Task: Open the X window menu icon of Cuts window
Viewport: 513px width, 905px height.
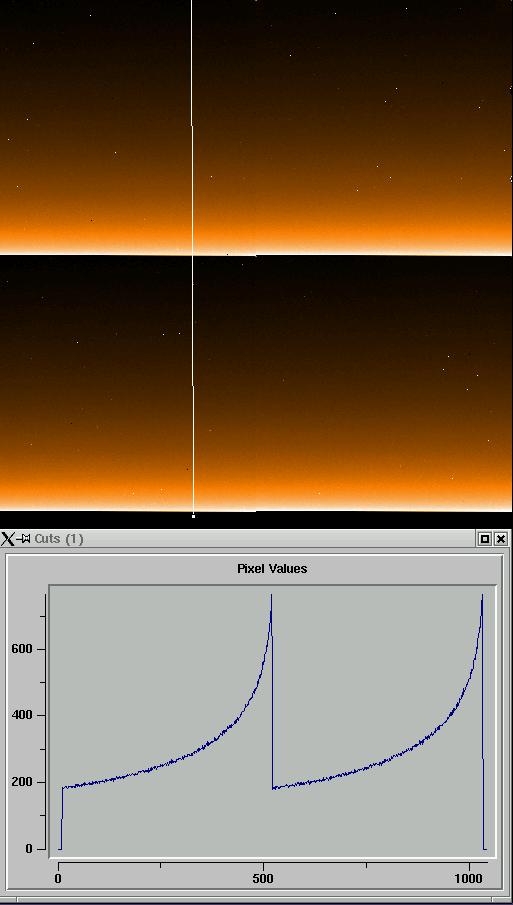Action: pos(8,539)
